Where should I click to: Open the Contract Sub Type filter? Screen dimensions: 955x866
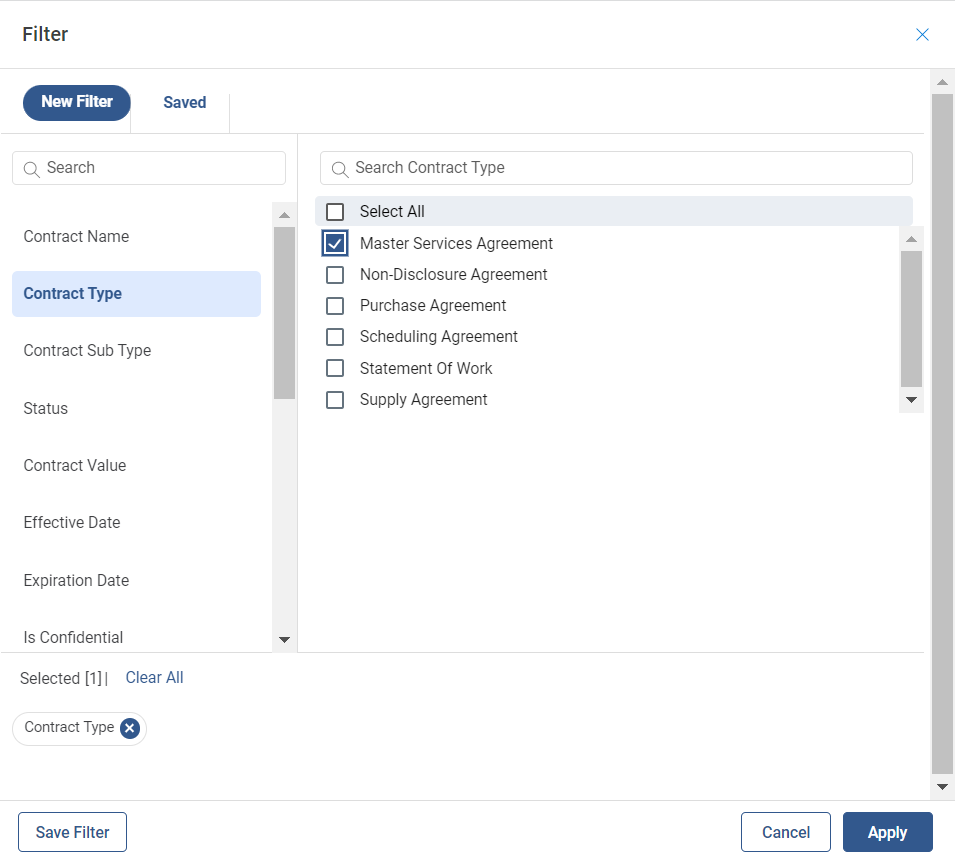click(x=87, y=351)
